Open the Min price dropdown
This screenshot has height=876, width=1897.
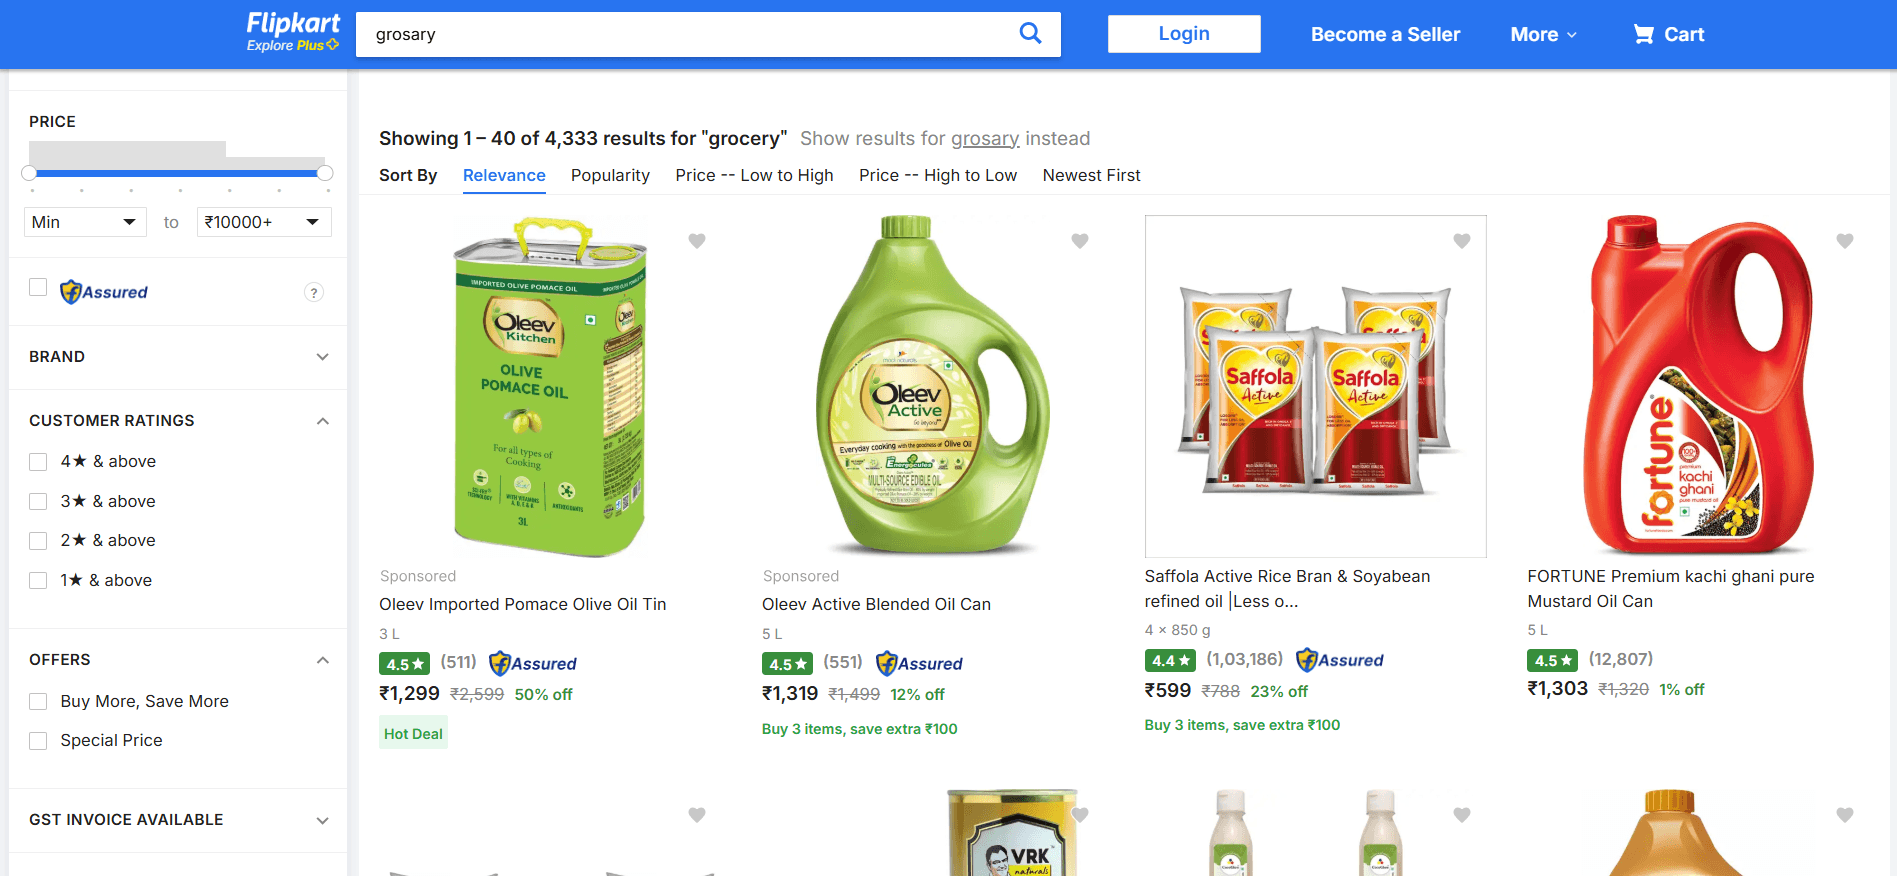pyautogui.click(x=85, y=222)
